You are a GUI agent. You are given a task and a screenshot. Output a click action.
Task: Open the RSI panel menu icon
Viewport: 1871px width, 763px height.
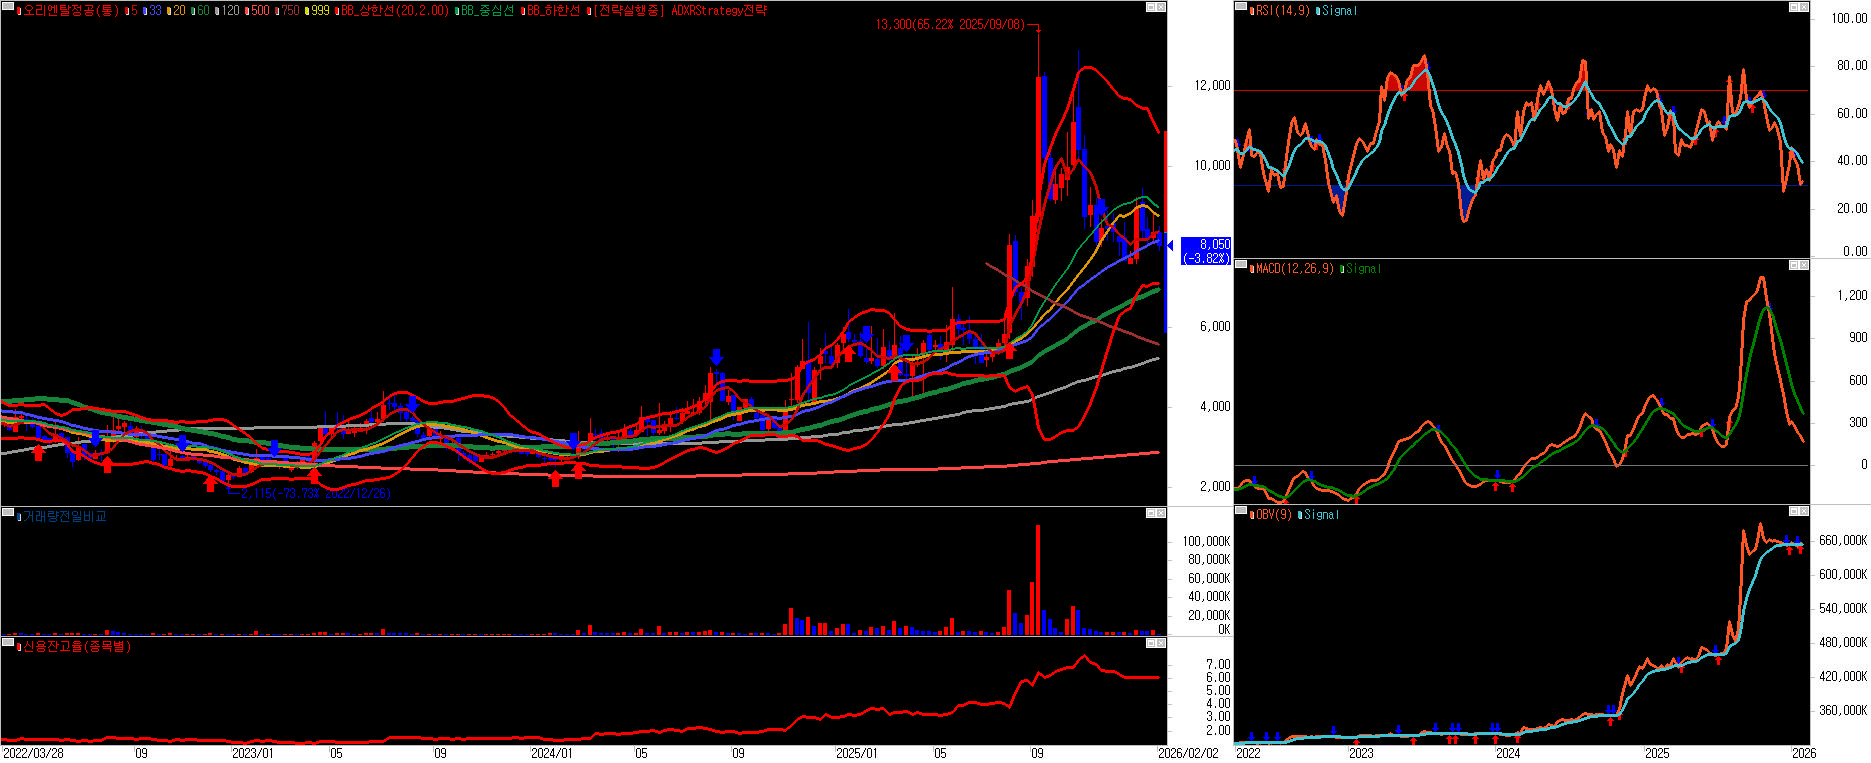[1241, 7]
